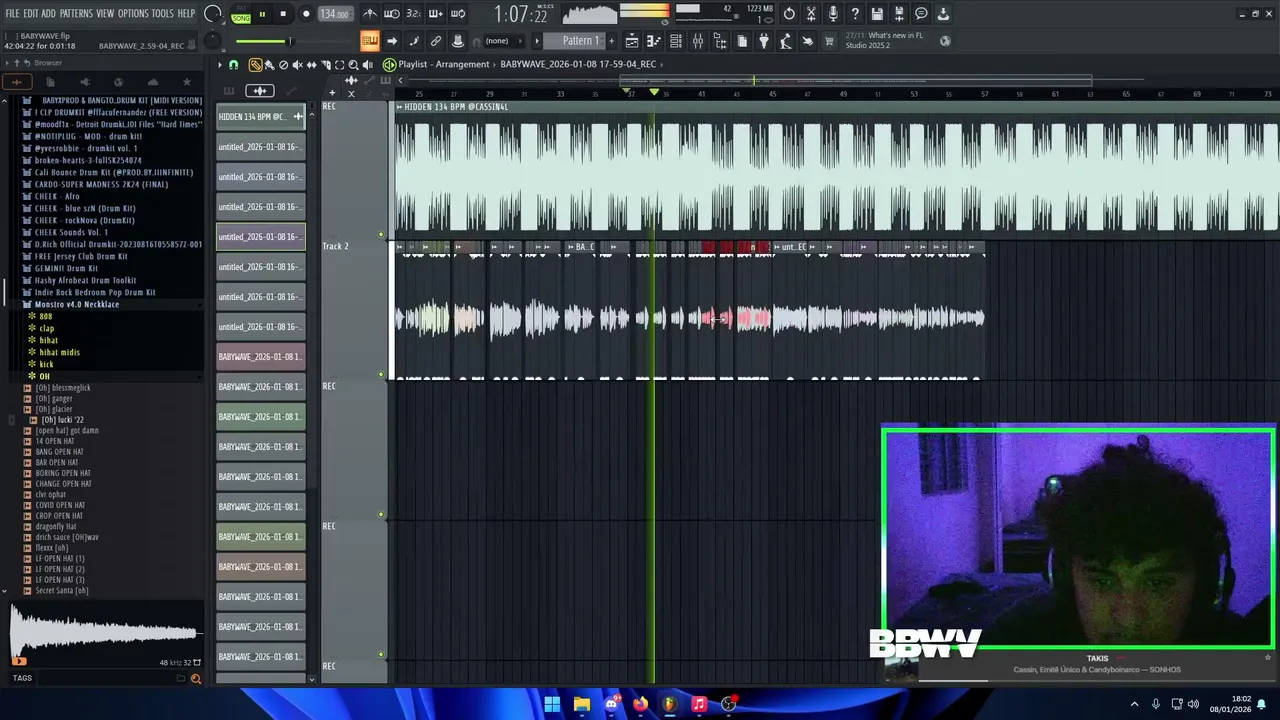1280x720 pixels.
Task: Toggle loop recording button
Action: (x=458, y=14)
